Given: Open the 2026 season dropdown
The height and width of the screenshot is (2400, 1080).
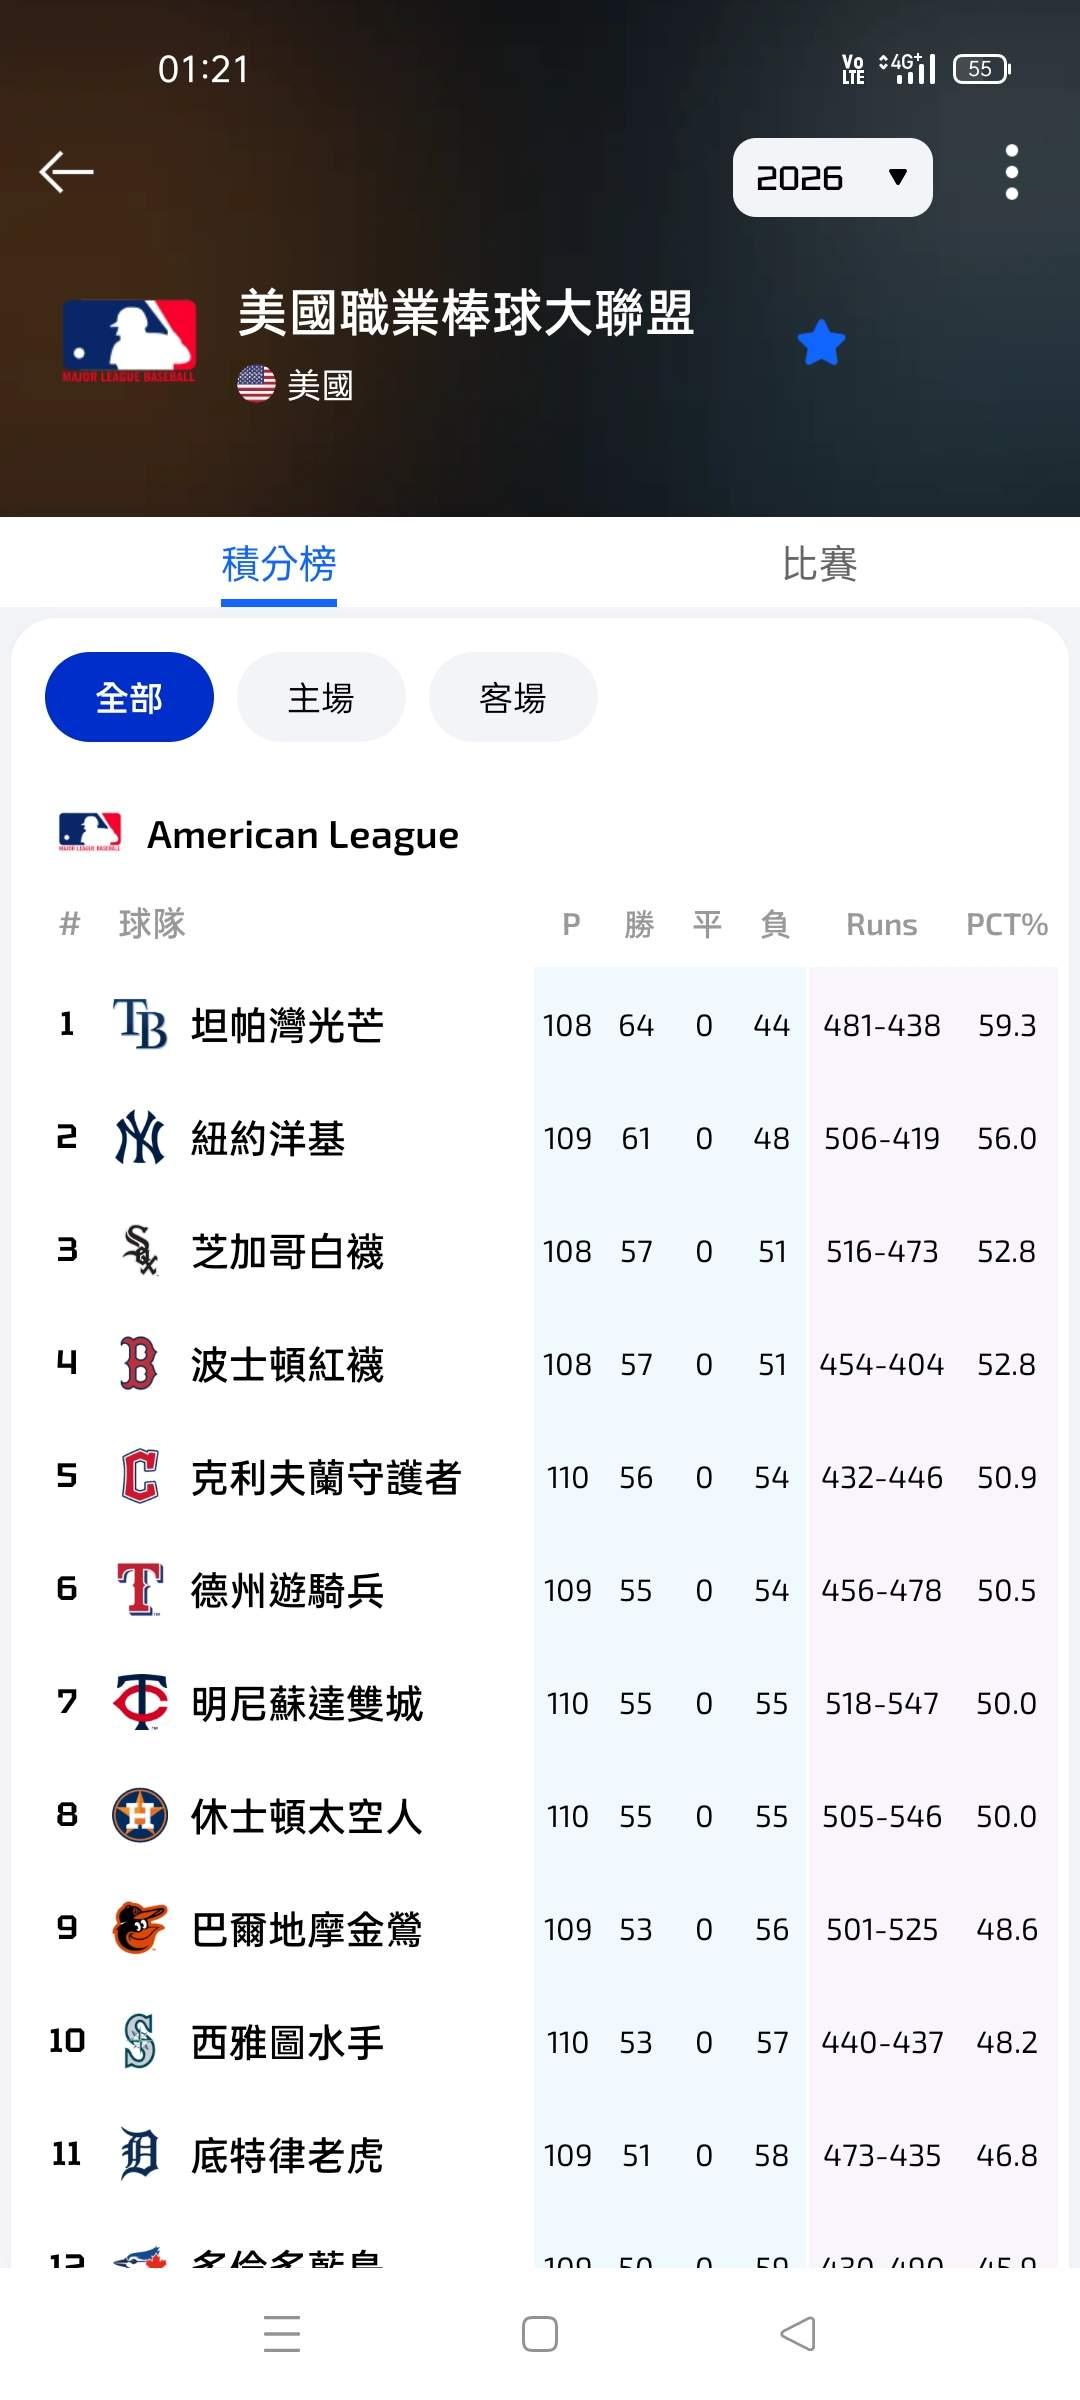Looking at the screenshot, I should [832, 177].
